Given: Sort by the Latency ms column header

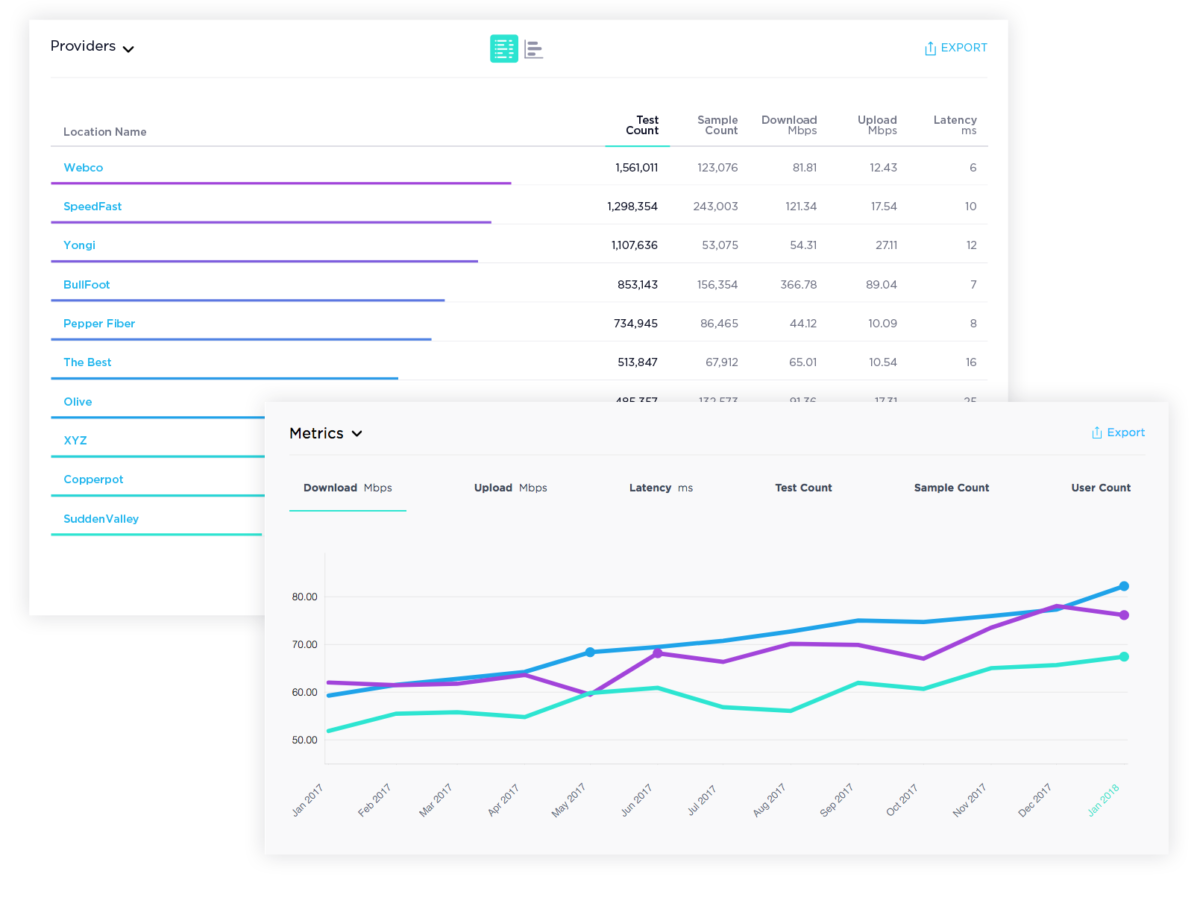Looking at the screenshot, I should [x=954, y=125].
